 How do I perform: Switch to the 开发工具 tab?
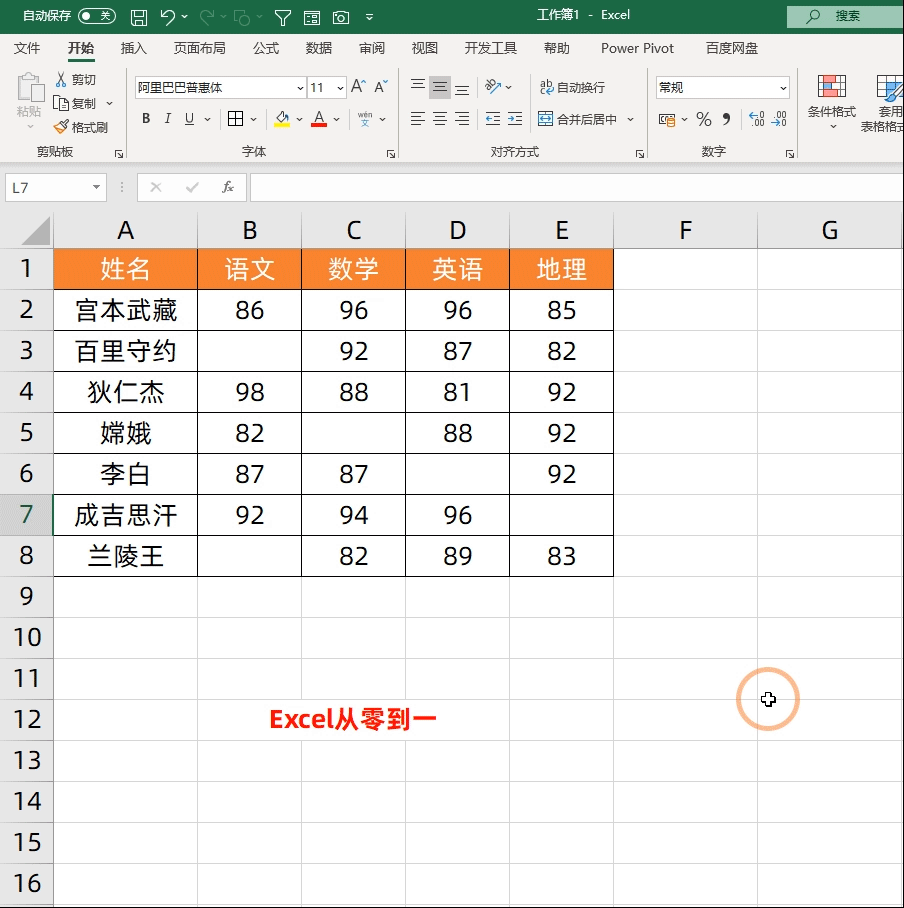(491, 48)
